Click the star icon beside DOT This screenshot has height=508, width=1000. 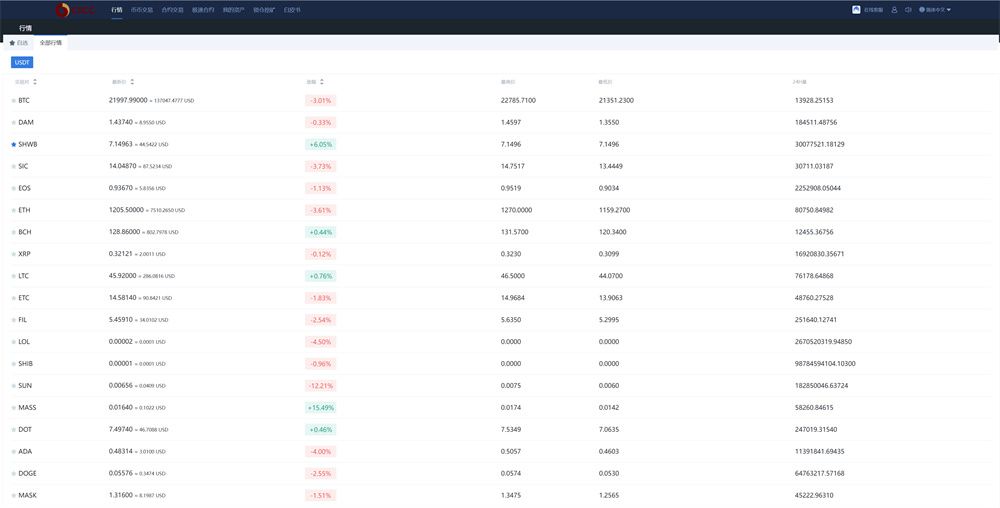pyautogui.click(x=14, y=430)
